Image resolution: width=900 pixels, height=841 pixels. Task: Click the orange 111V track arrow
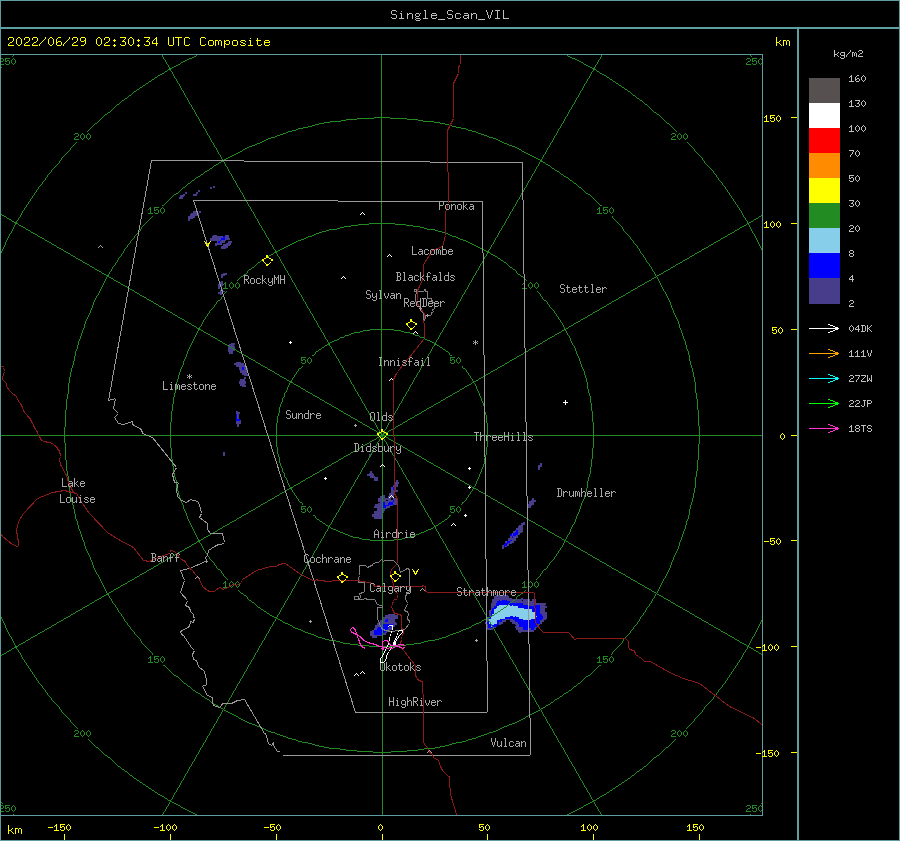click(x=824, y=354)
